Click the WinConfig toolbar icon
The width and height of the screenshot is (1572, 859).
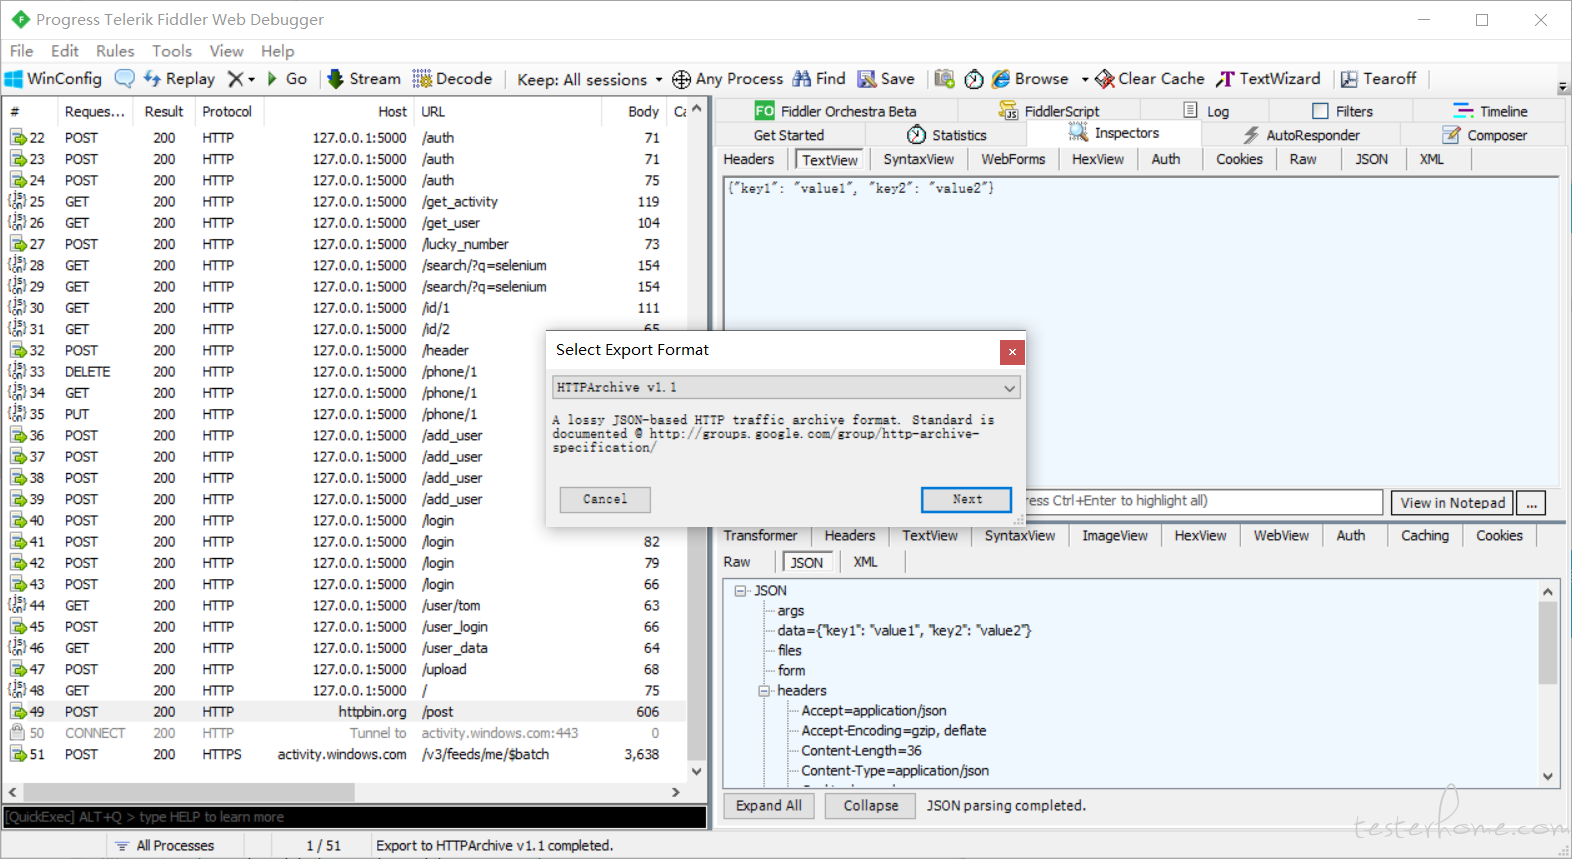(x=14, y=79)
